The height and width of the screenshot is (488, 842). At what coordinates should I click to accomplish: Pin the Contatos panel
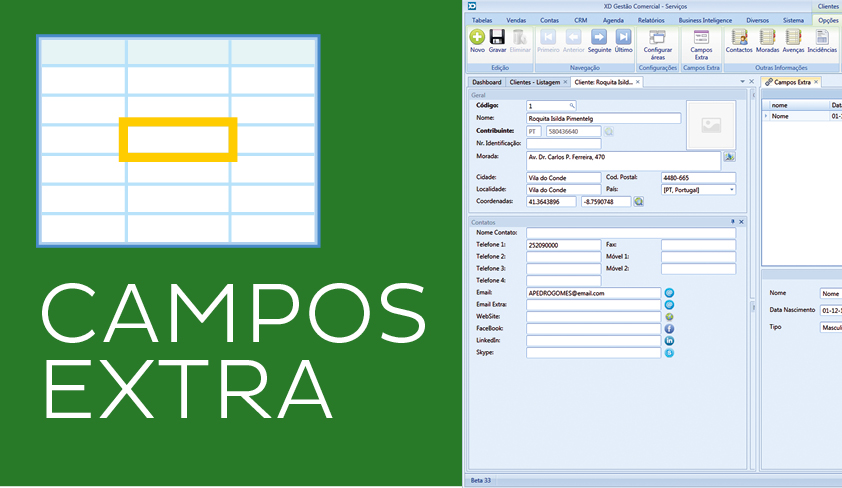(x=732, y=221)
